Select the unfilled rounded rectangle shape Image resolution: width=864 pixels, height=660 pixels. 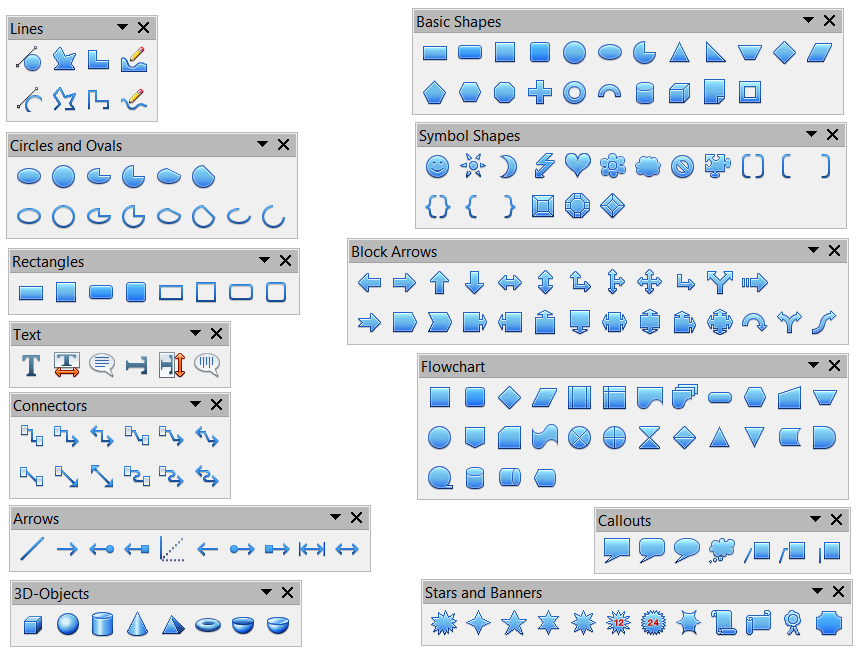(x=241, y=293)
